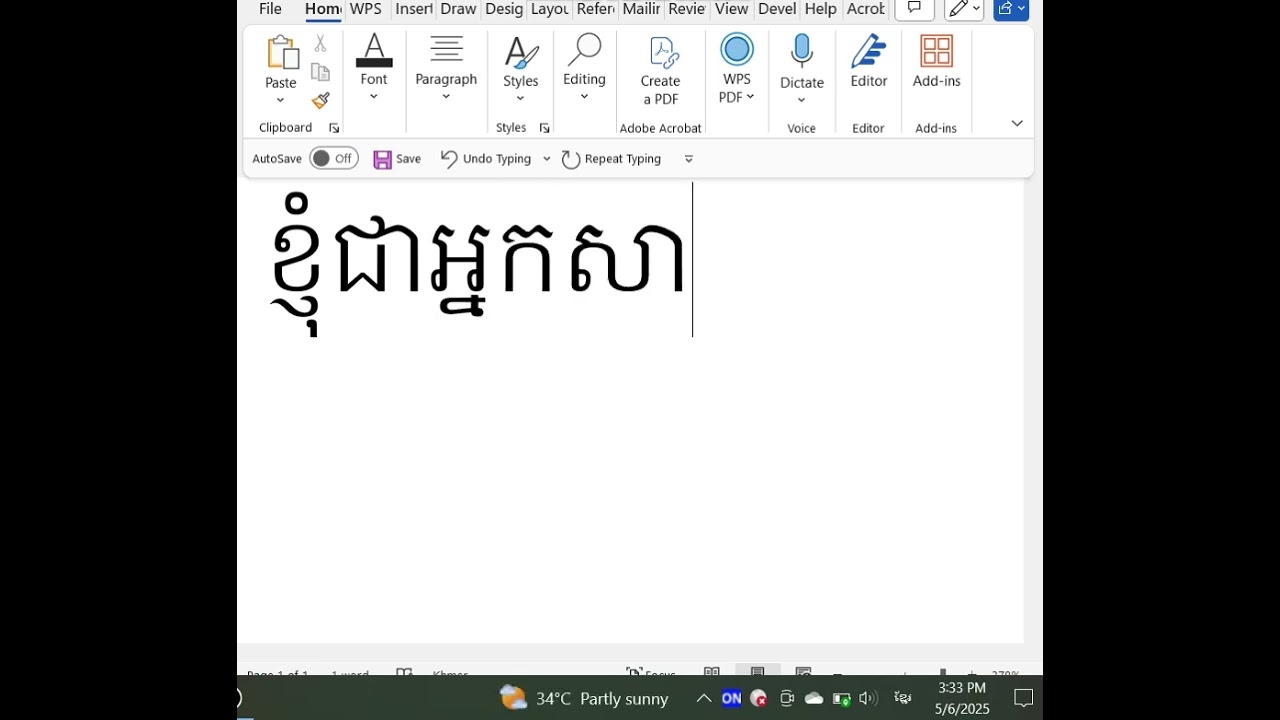The width and height of the screenshot is (1280, 720).
Task: Start Dictate with the microphone icon
Action: point(802,53)
